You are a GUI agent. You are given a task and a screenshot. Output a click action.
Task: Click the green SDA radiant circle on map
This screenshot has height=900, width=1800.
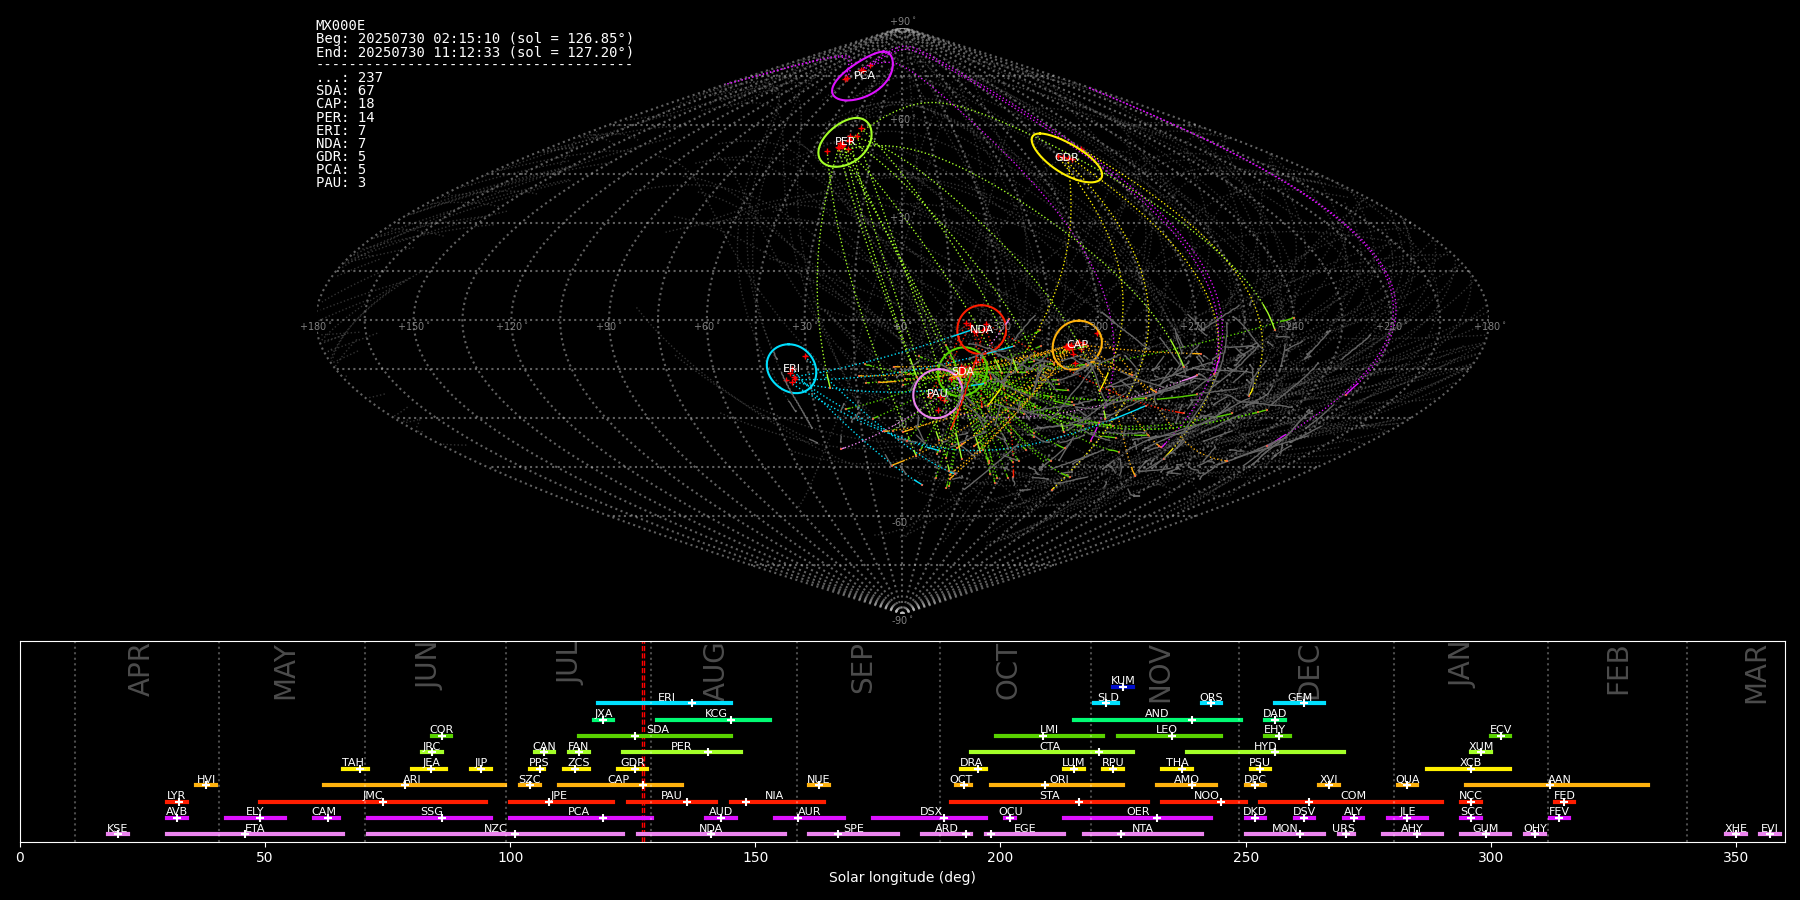tap(963, 371)
